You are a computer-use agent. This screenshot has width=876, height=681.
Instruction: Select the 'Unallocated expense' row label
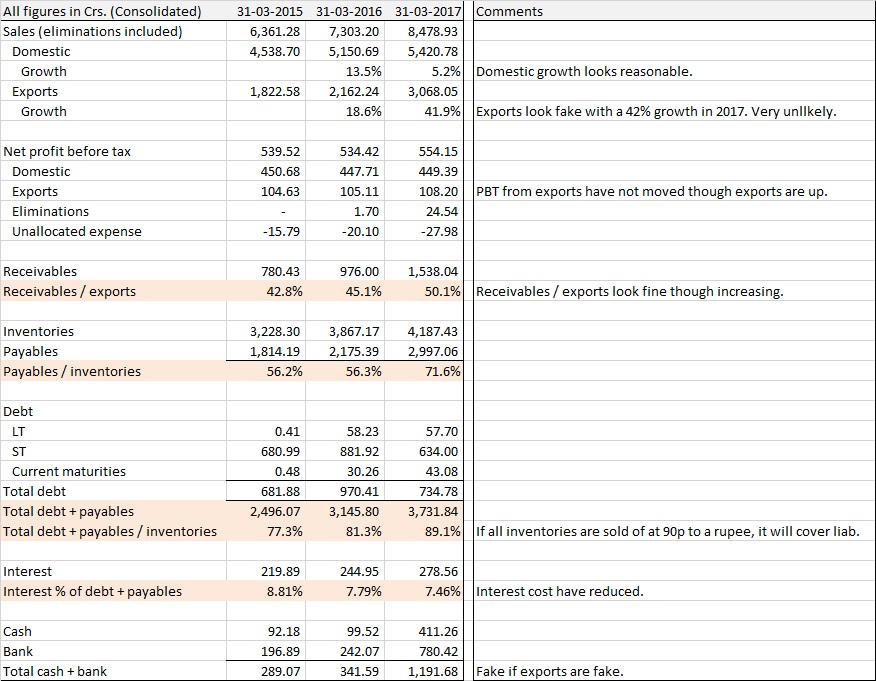point(76,231)
